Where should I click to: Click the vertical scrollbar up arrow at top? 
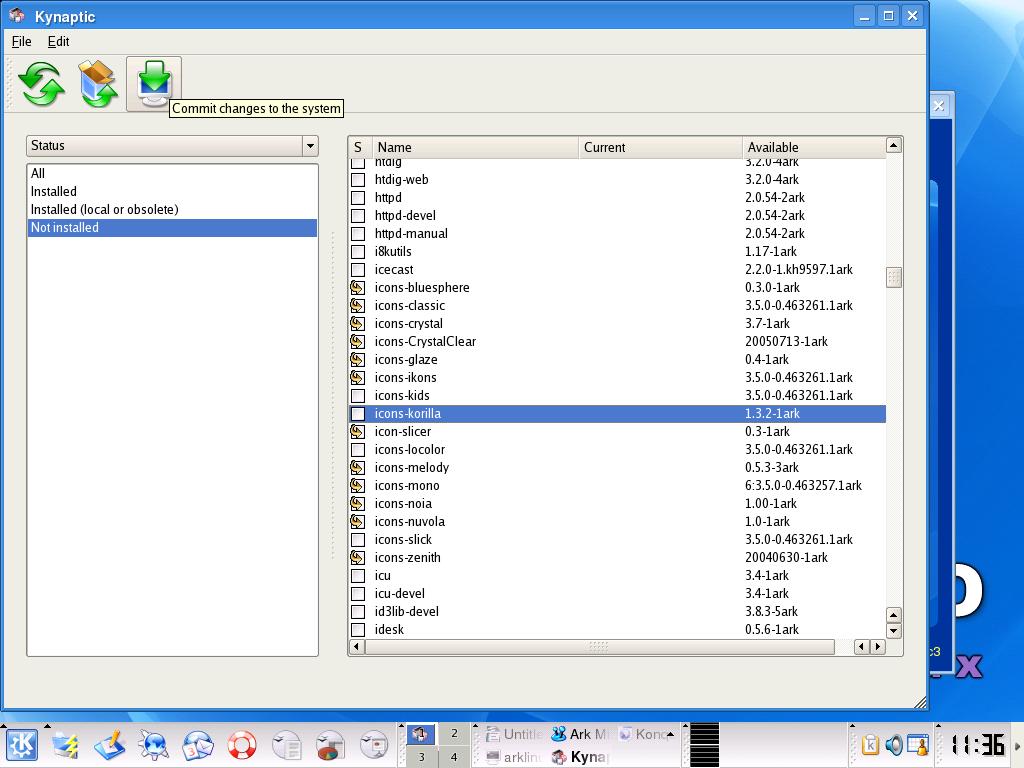pos(894,145)
